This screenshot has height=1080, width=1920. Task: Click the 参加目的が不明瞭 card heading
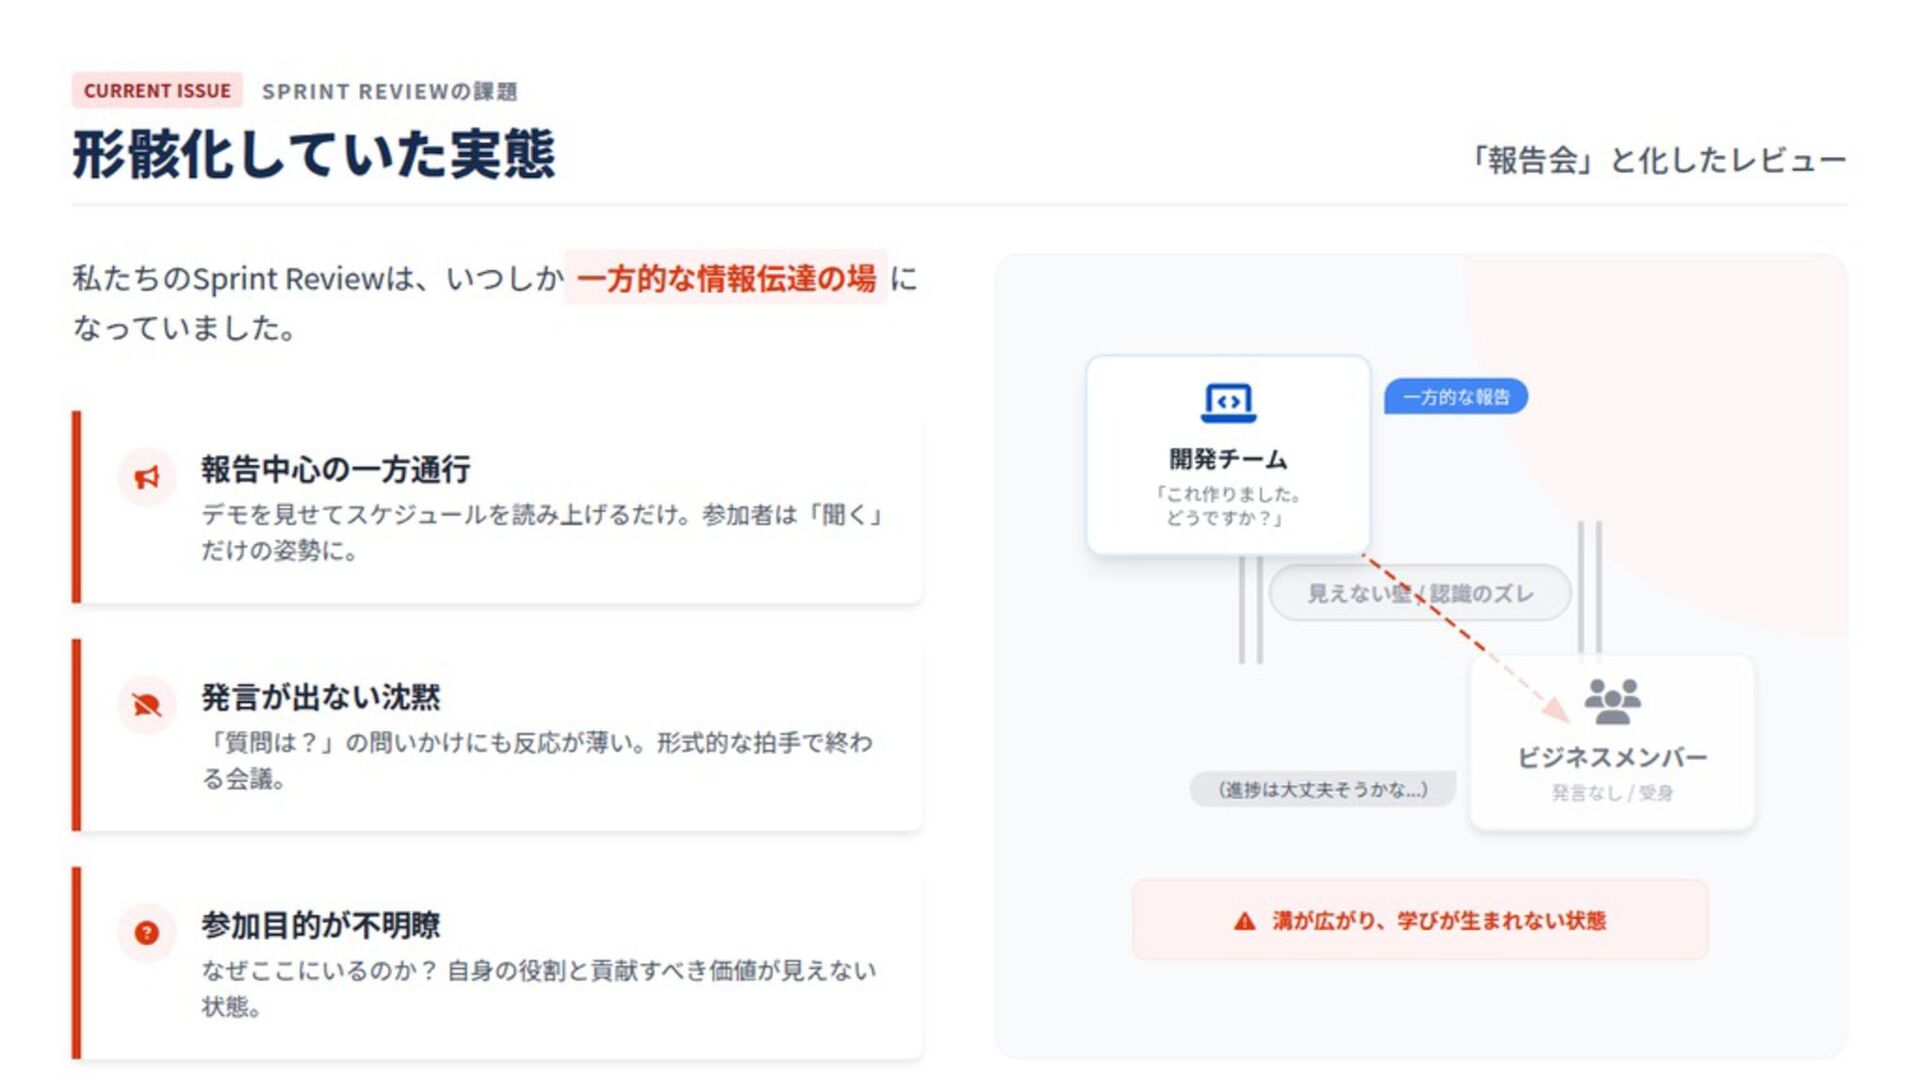coord(320,925)
